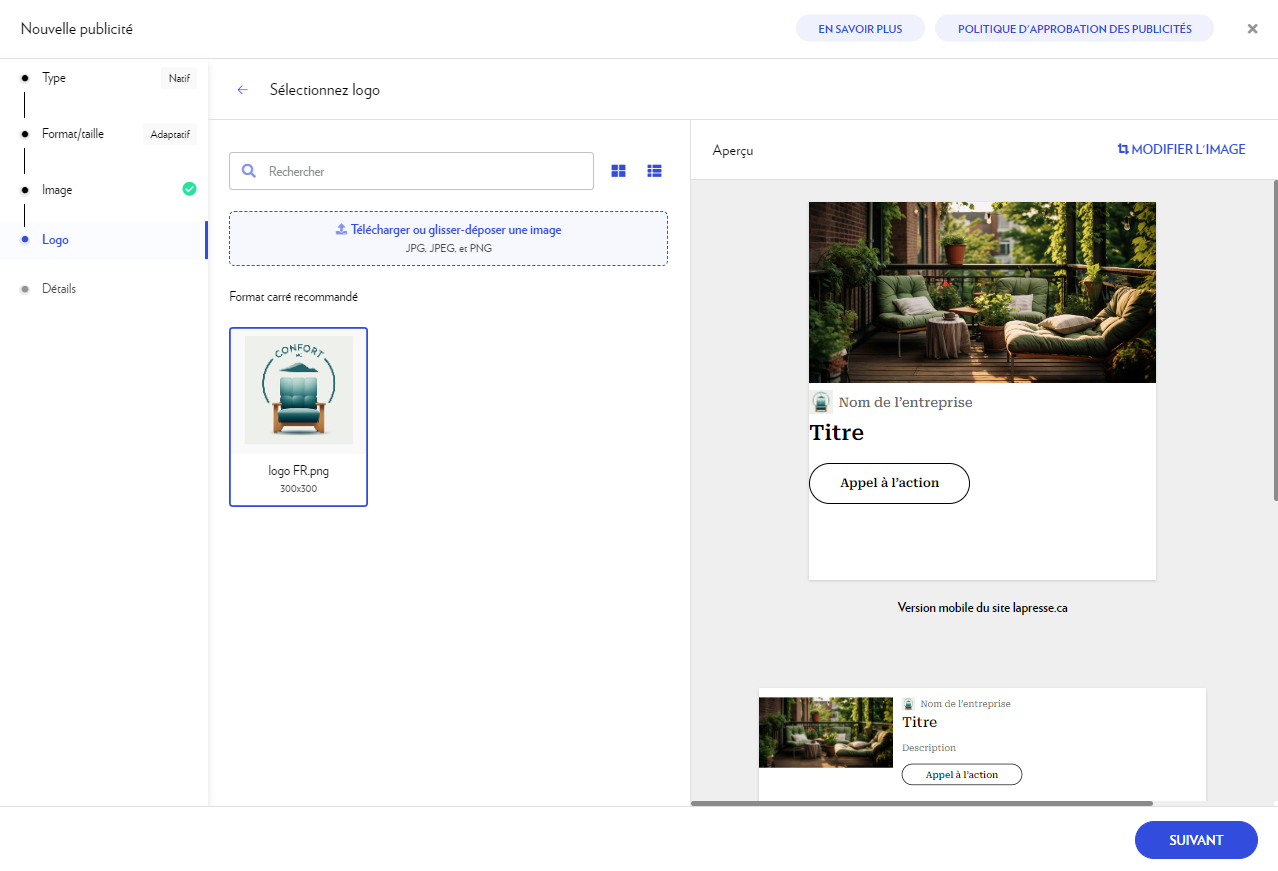Image resolution: width=1278 pixels, height=871 pixels.
Task: Close the Nouvelle publicité dialog
Action: [1252, 29]
